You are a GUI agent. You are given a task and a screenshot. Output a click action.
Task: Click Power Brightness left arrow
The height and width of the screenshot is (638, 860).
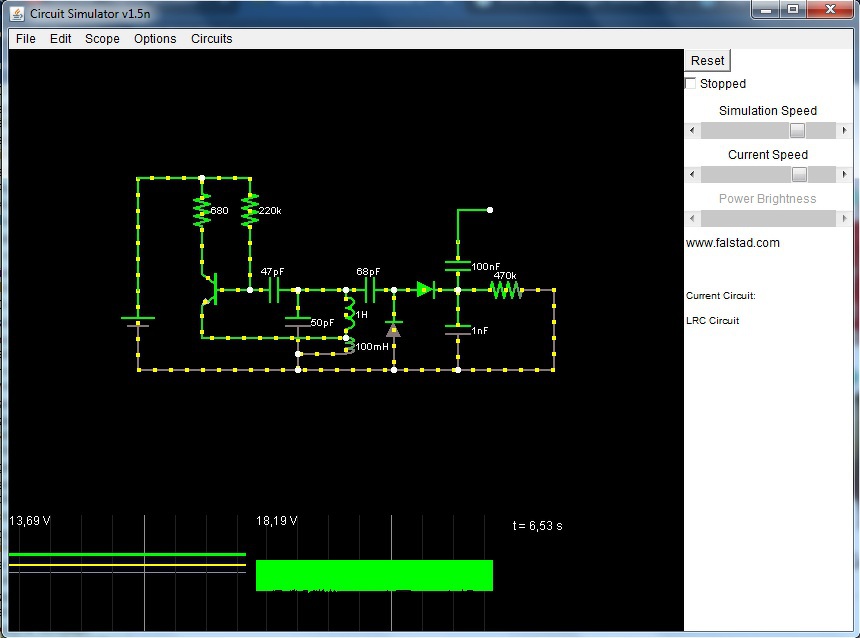point(692,218)
